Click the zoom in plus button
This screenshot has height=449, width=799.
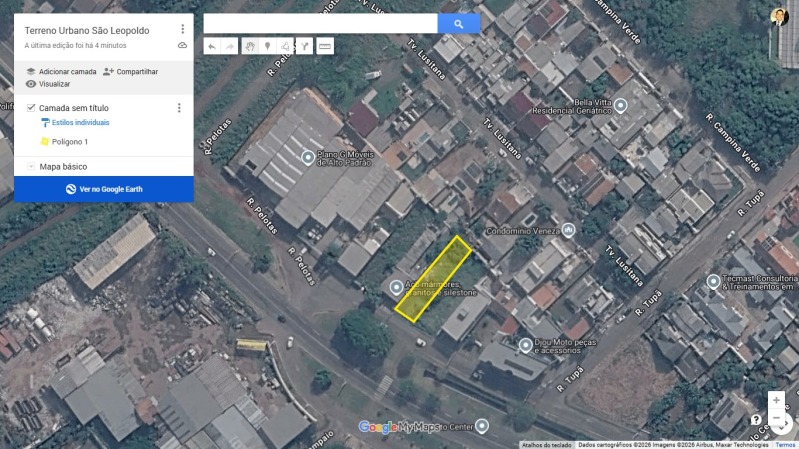tap(776, 400)
